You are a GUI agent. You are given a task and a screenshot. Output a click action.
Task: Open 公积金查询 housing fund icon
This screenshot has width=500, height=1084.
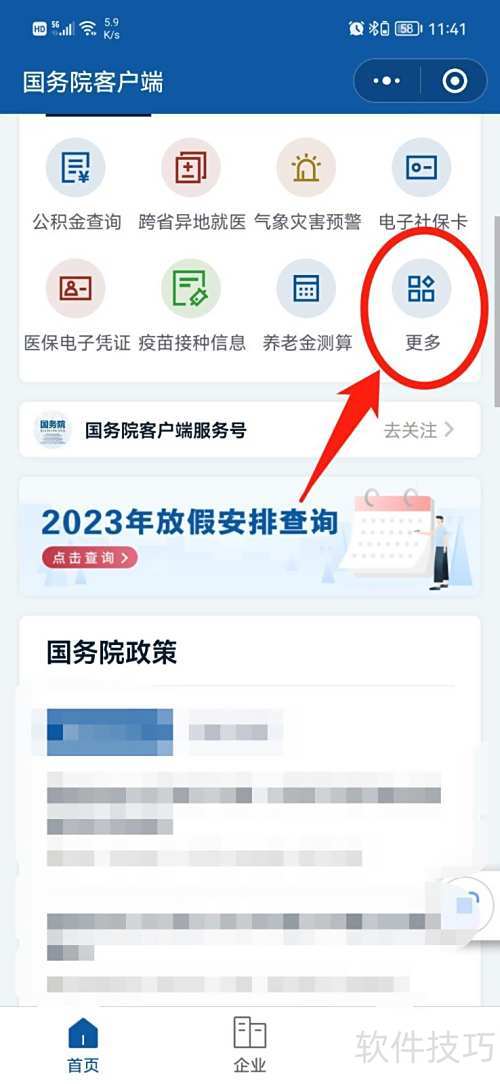[x=75, y=168]
